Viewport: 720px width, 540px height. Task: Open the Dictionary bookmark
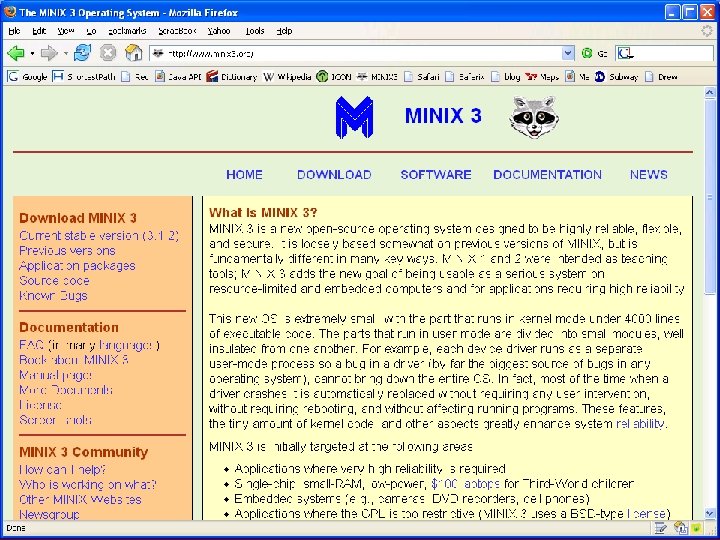pyautogui.click(x=232, y=77)
